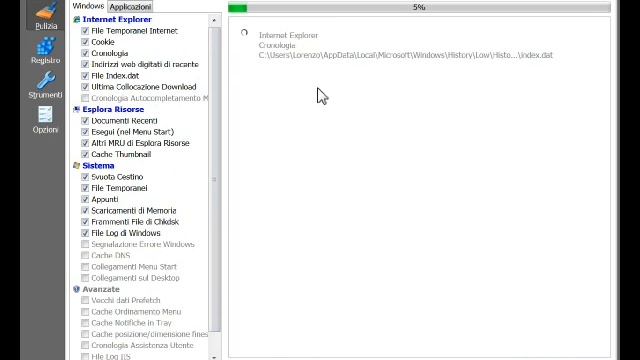Click the Esplora Risorse group icon
The height and width of the screenshot is (360, 640).
[76, 109]
